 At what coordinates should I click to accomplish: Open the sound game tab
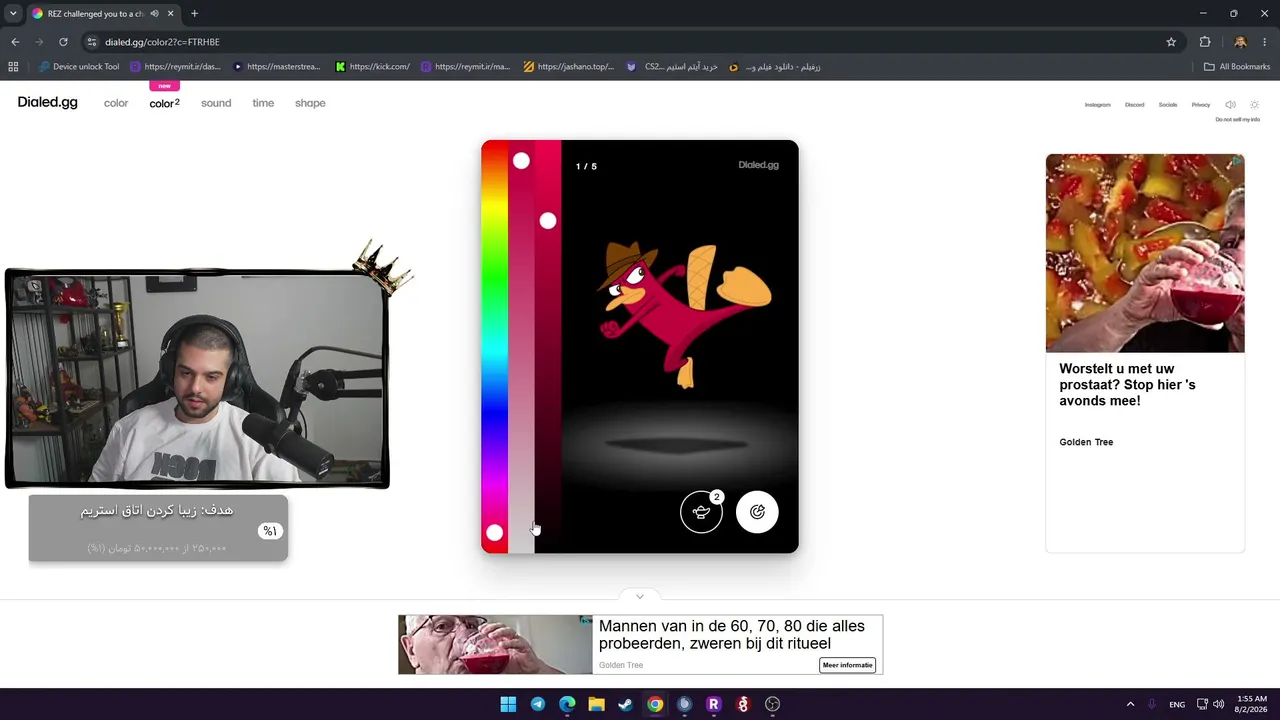[x=216, y=103]
